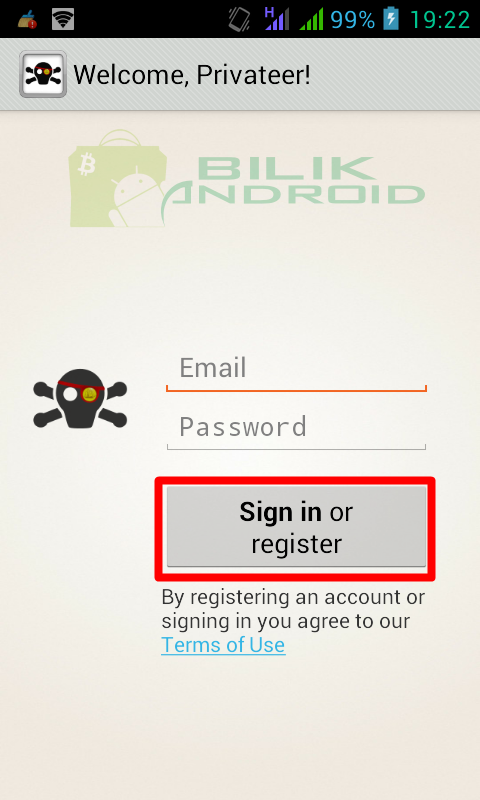Tap the Welcome, Privateer! title

pyautogui.click(x=192, y=75)
